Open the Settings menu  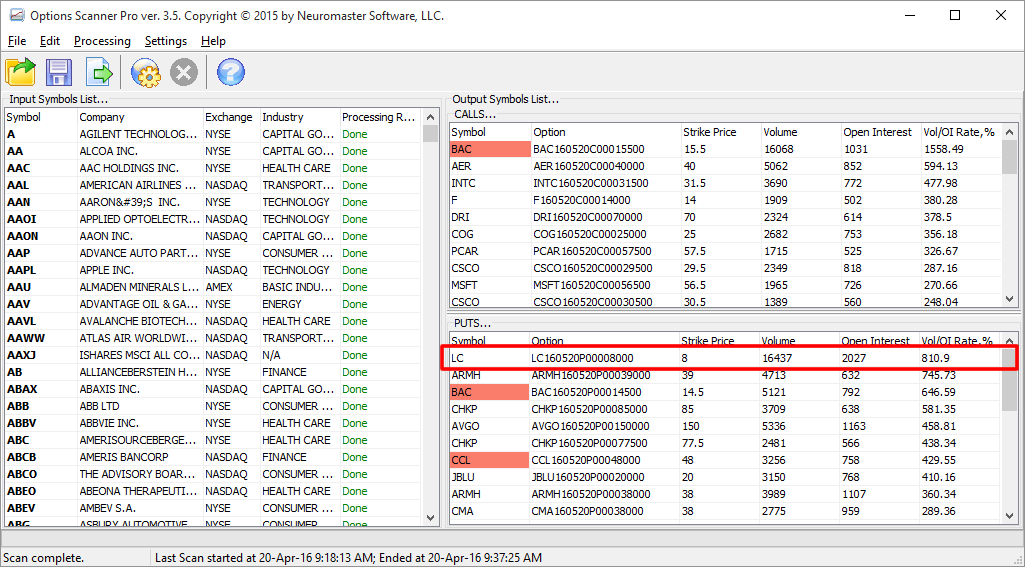165,41
